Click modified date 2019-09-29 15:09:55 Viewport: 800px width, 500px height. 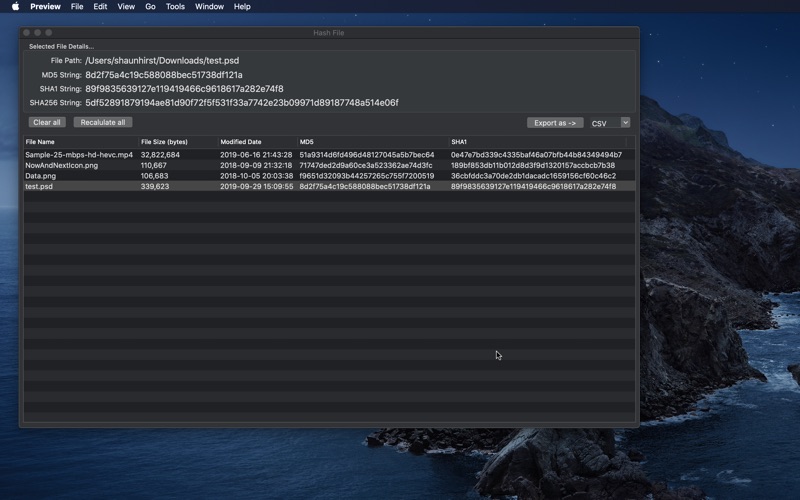click(x=257, y=187)
